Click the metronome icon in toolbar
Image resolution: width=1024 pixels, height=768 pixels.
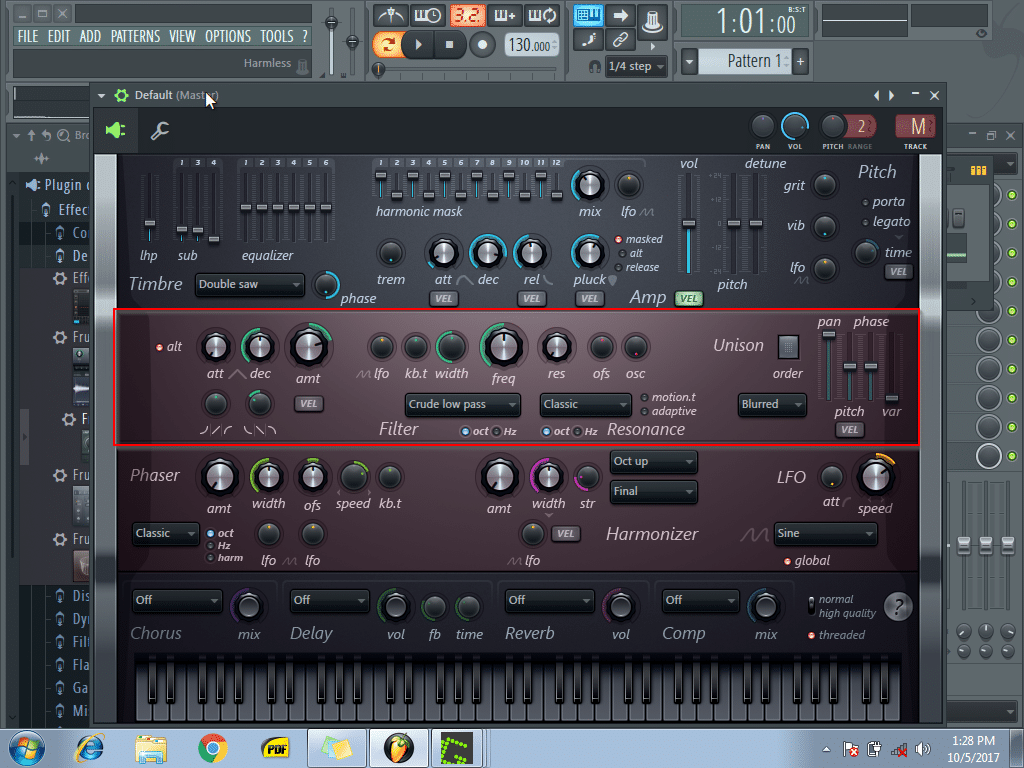click(391, 15)
